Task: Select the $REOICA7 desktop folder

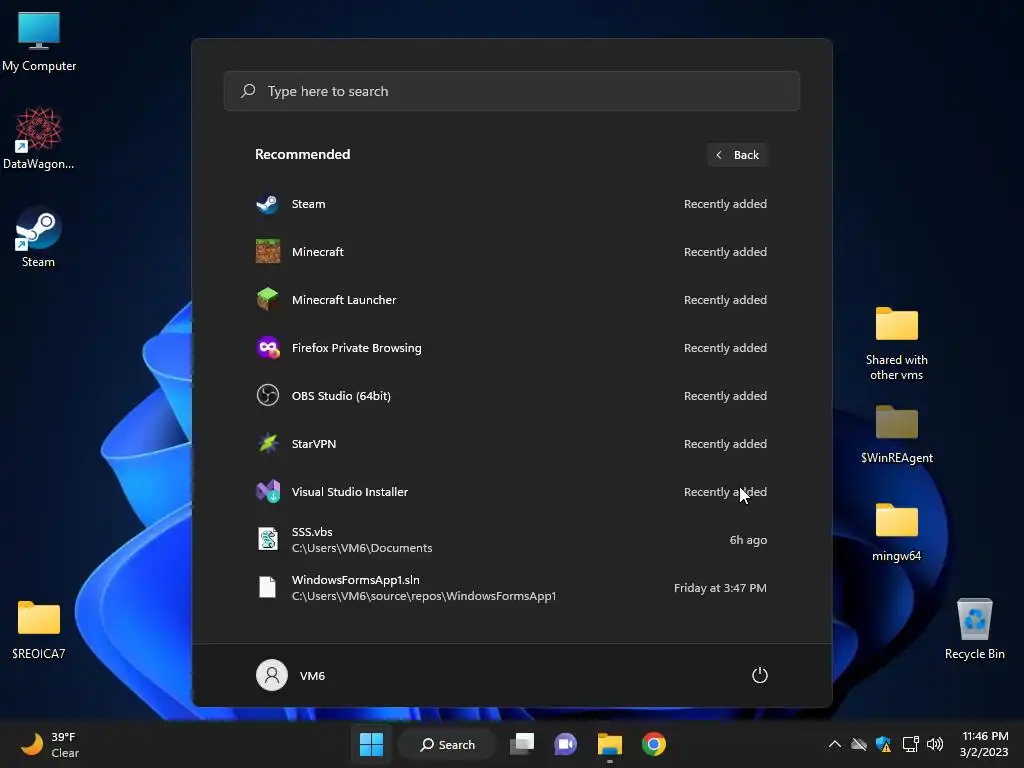Action: [x=39, y=630]
